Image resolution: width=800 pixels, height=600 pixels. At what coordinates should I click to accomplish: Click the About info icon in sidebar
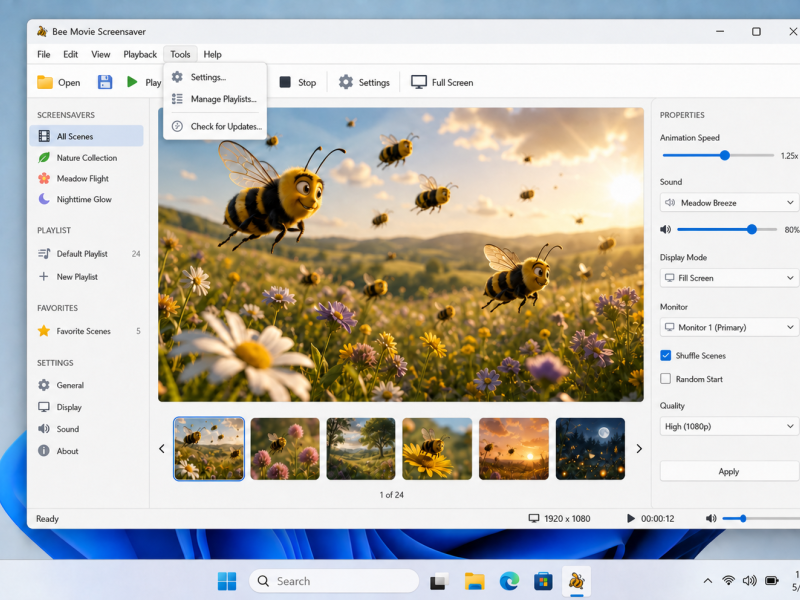[x=44, y=451]
